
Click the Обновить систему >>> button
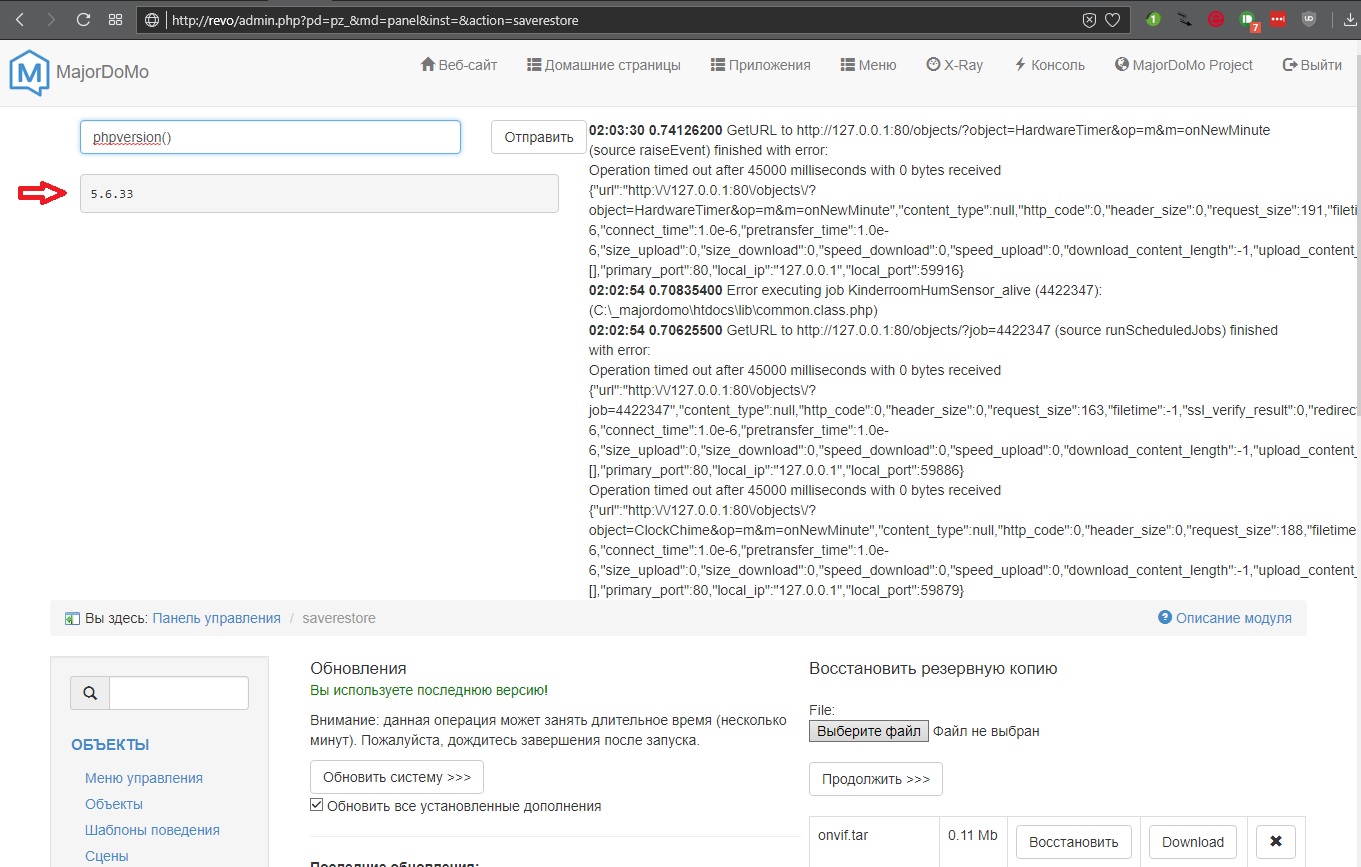click(x=396, y=777)
